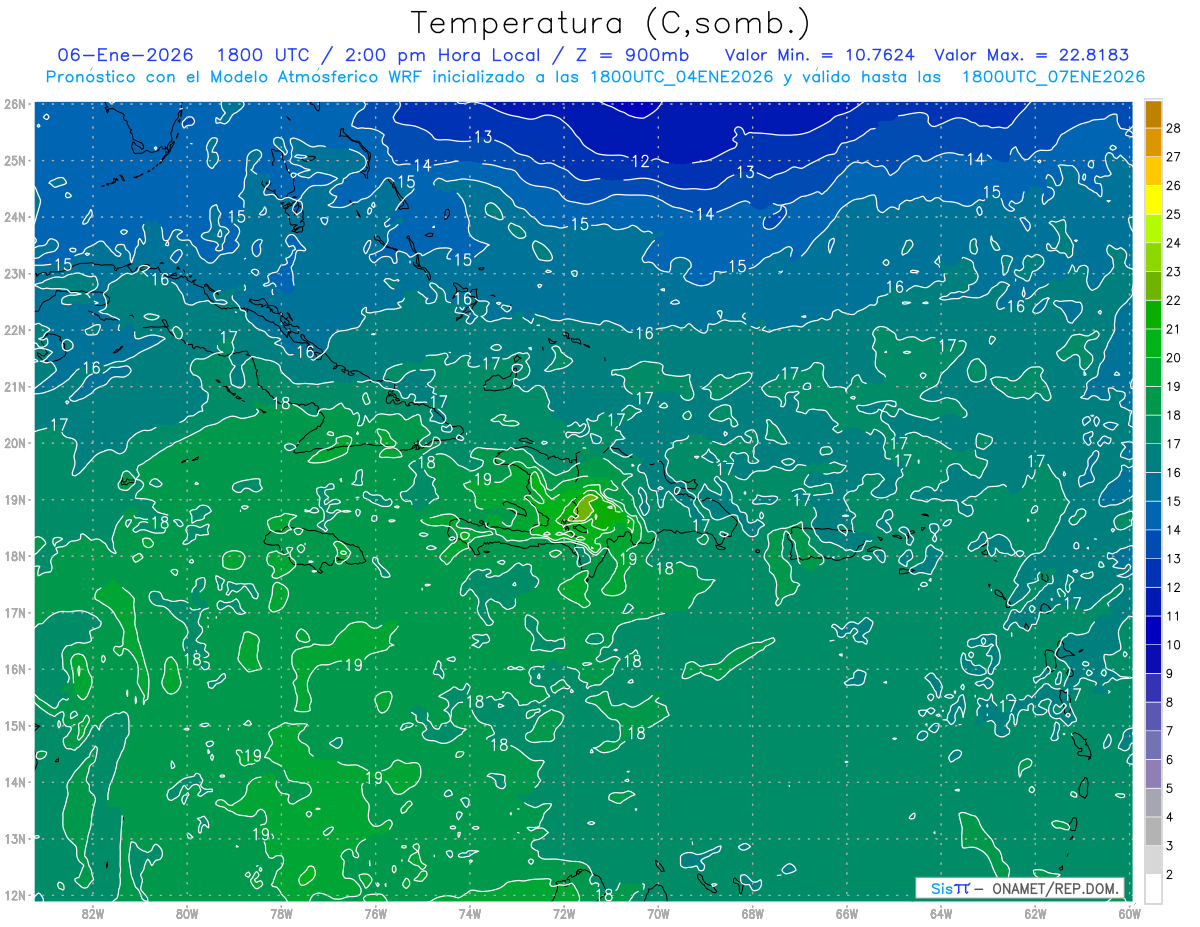The image size is (1200, 927).
Task: Select the date text "06-Ene-2026"
Action: point(126,55)
